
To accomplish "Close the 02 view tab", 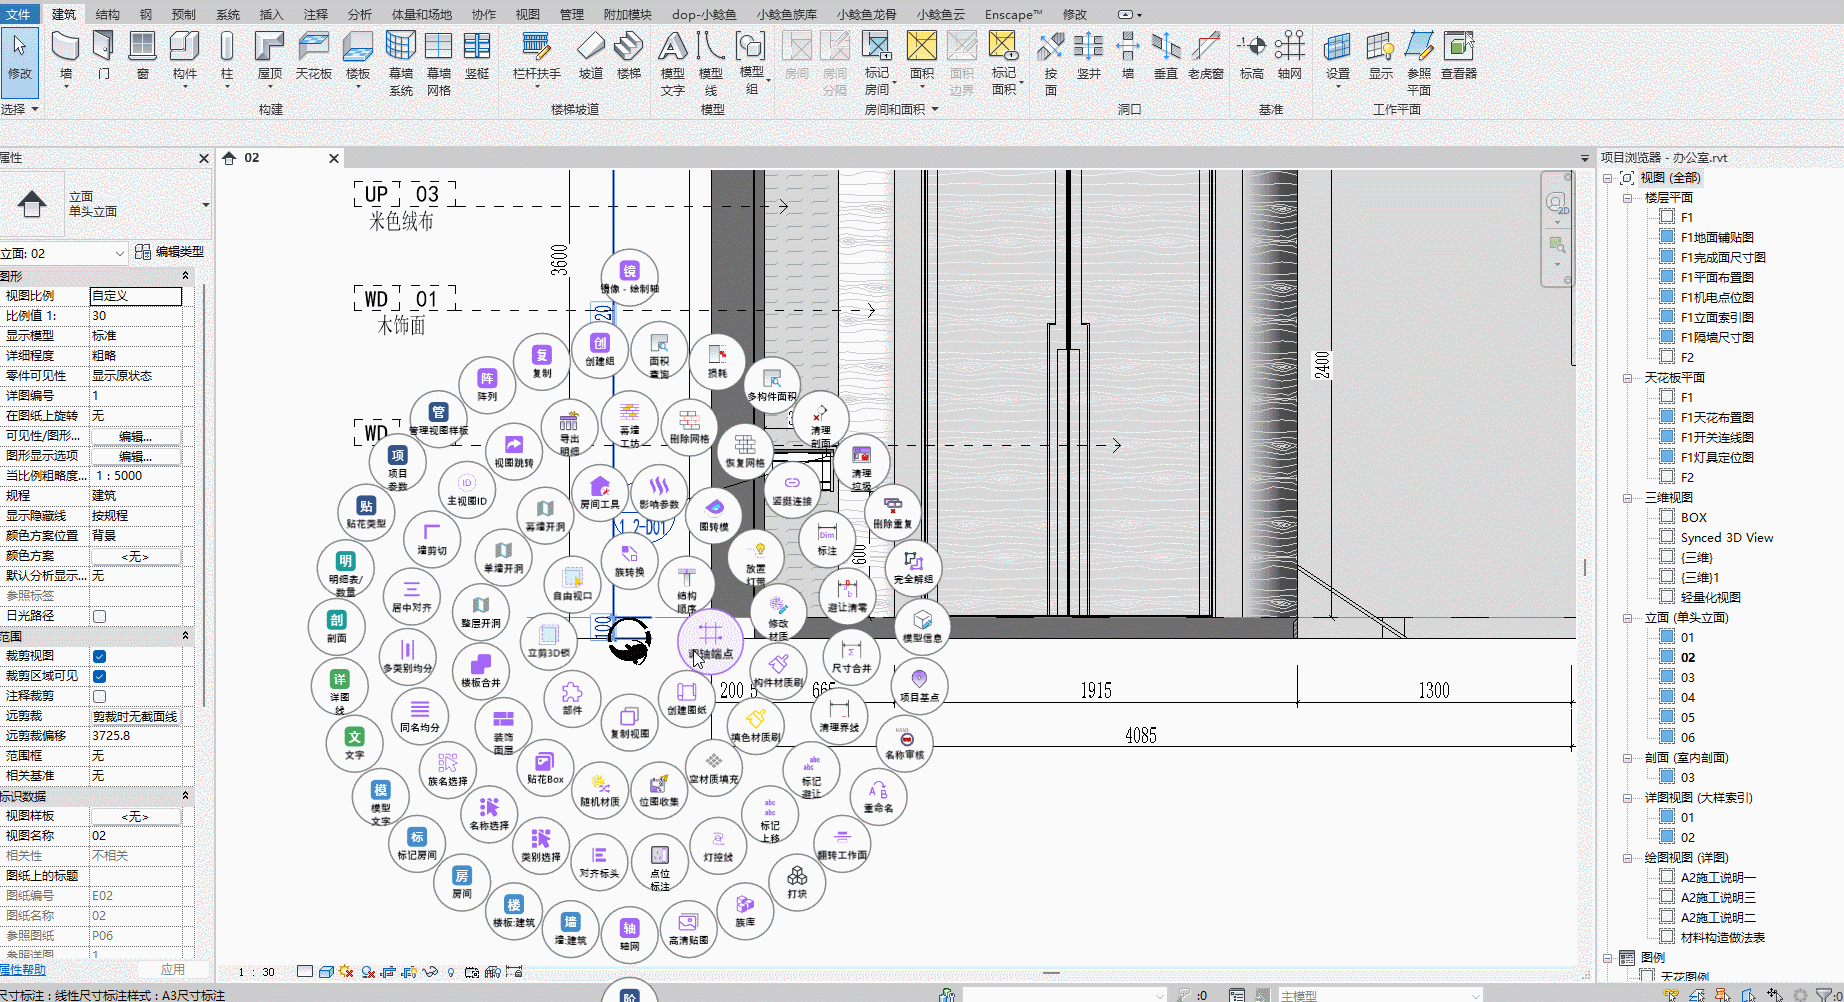I will point(334,158).
